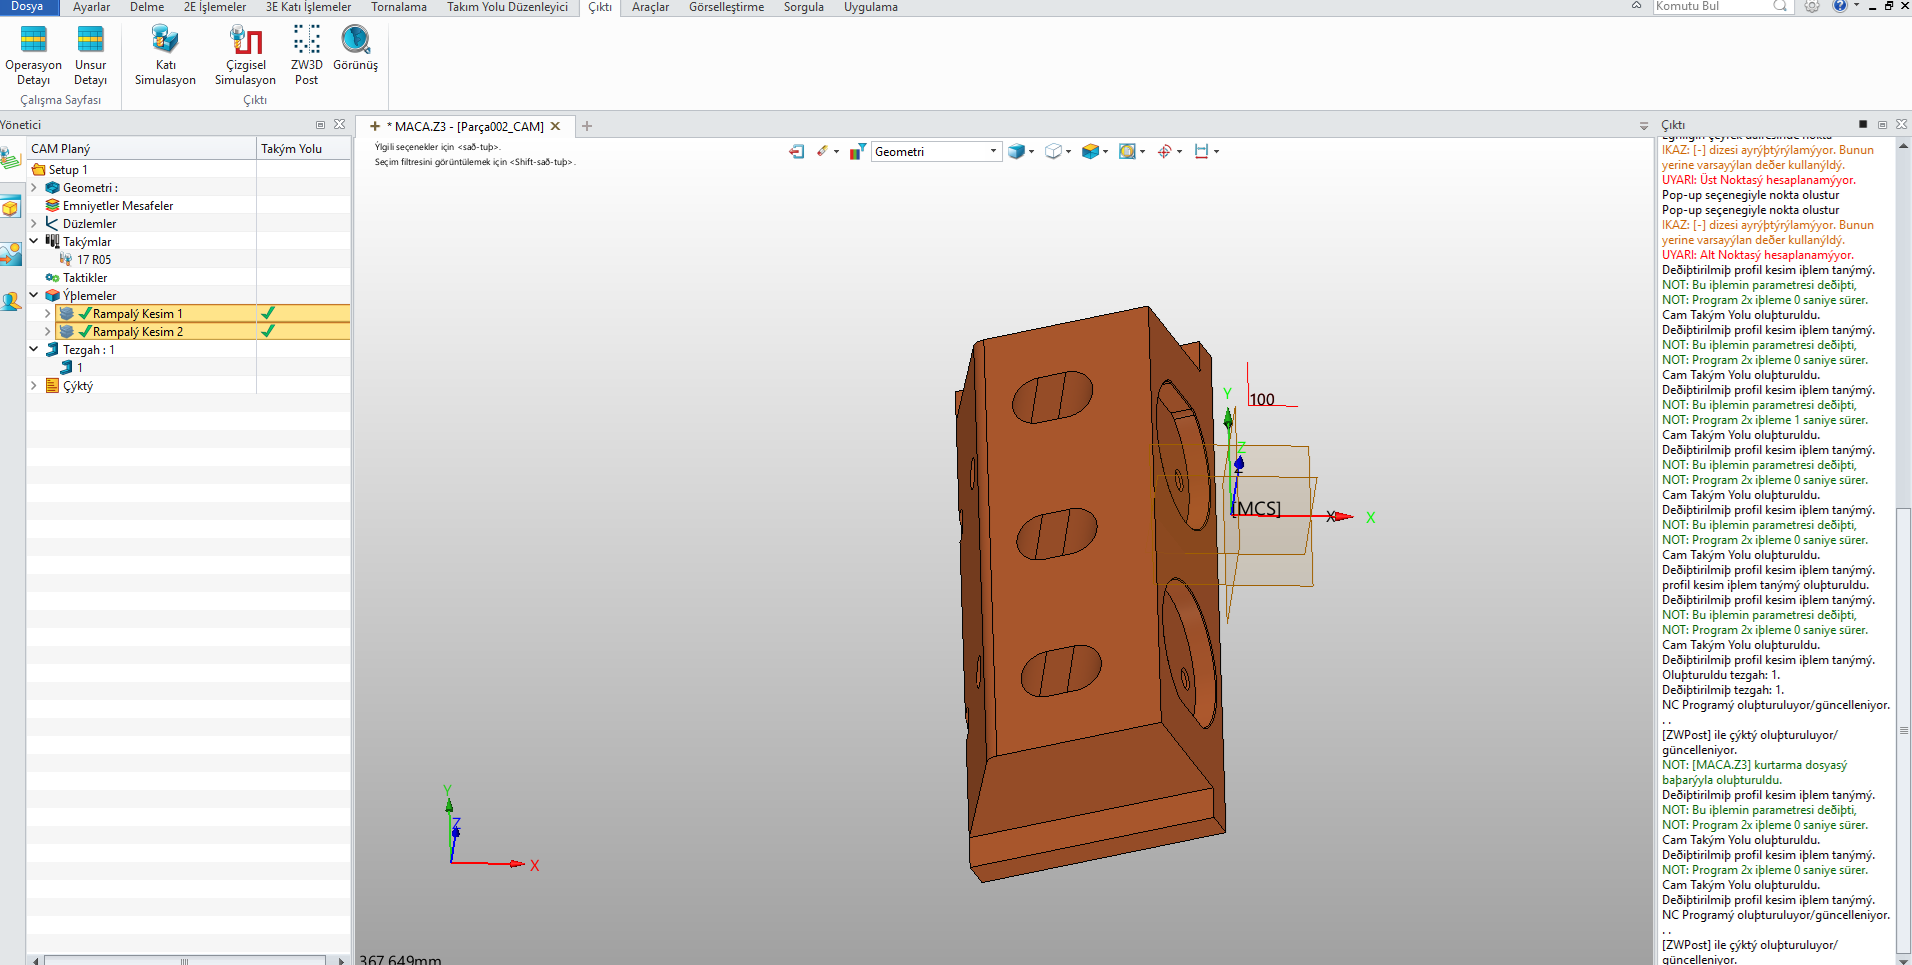Open the CAM plan manager sidebar icon
The image size is (1912, 965).
click(x=11, y=159)
